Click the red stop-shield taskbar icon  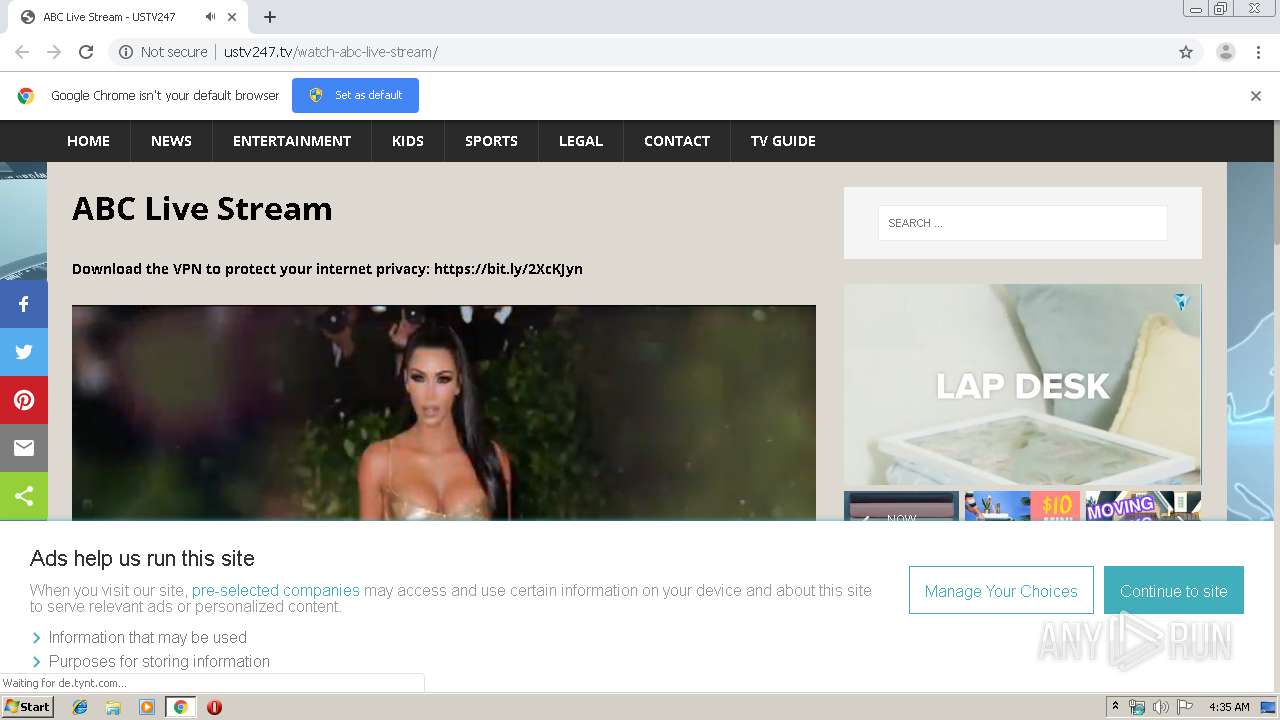coord(214,707)
